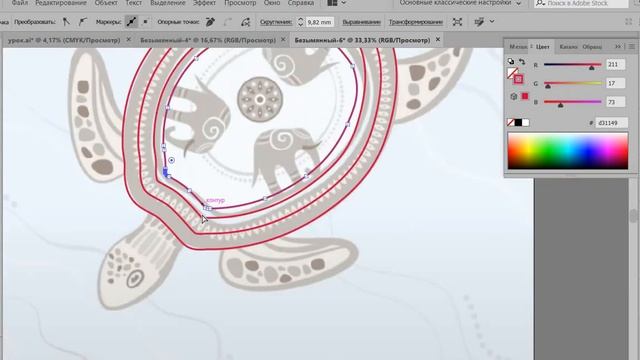The image size is (640, 360).
Task: Collapse the color panel with double-arrow
Action: tap(618, 47)
